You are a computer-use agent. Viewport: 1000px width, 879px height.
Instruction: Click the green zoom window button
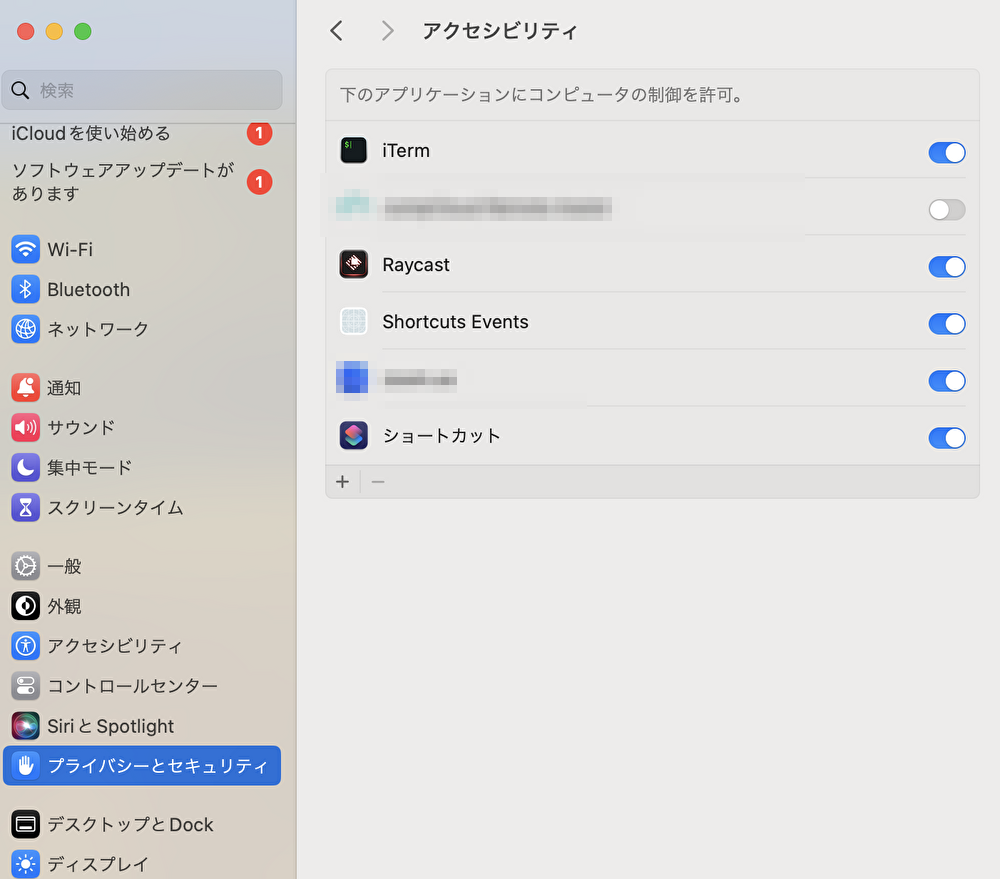[x=83, y=31]
